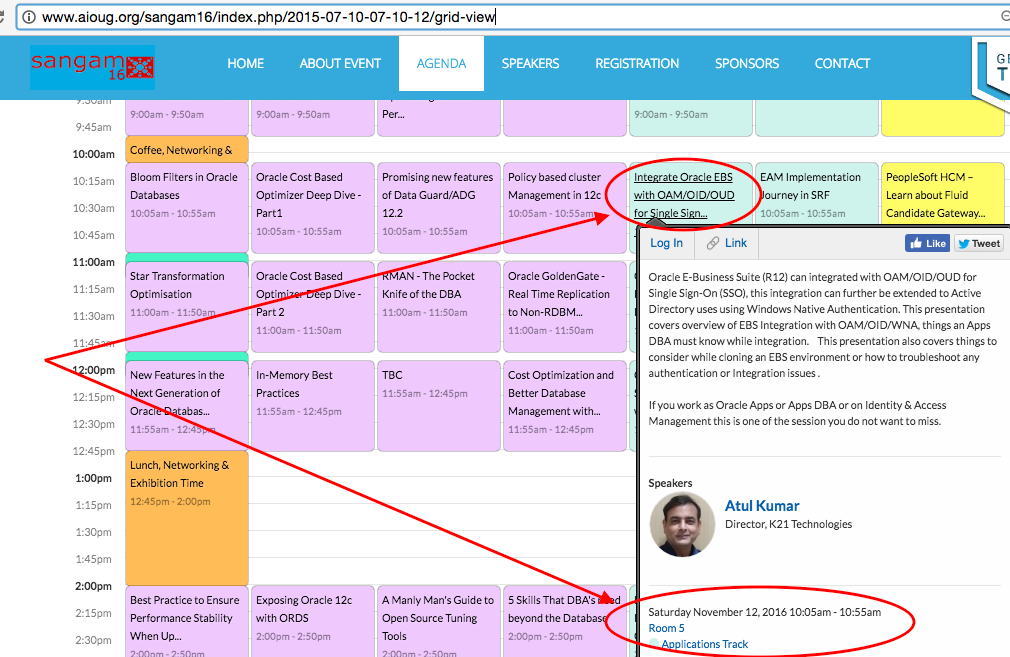Open the Room 5 link
Viewport: 1010px width, 657px height.
pos(666,628)
